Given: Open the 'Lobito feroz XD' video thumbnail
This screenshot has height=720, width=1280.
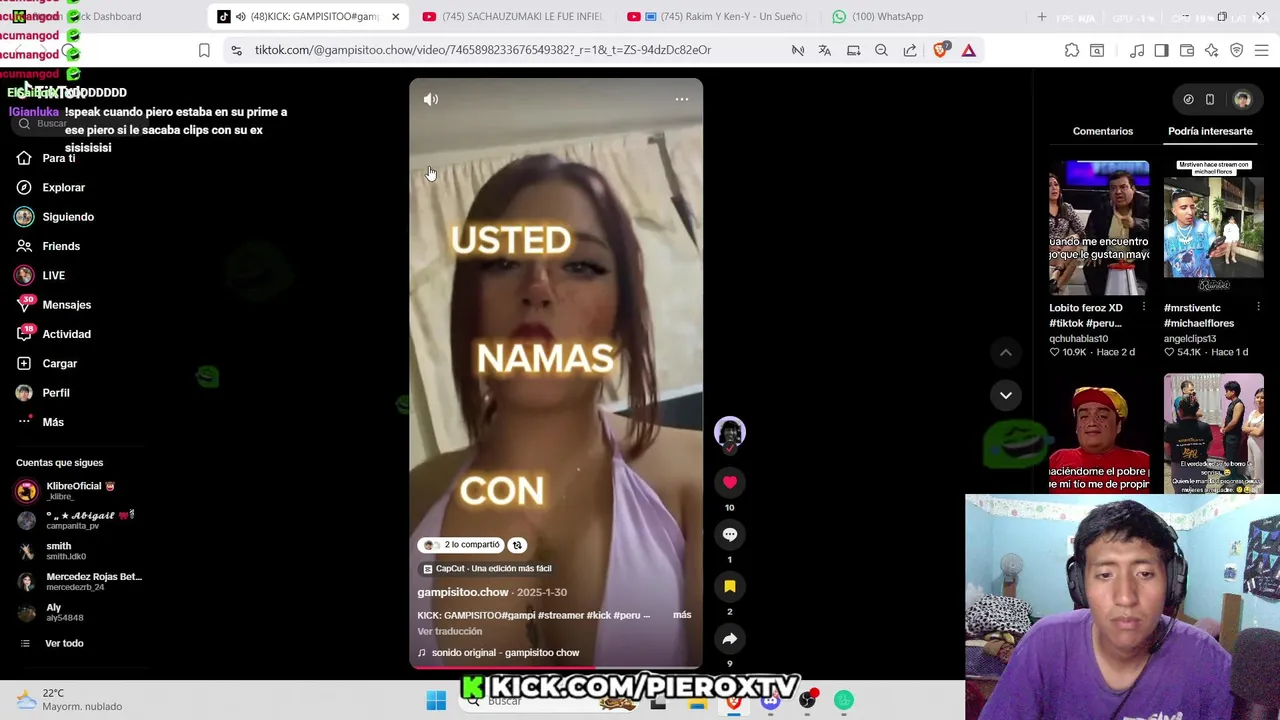Looking at the screenshot, I should tap(1099, 228).
